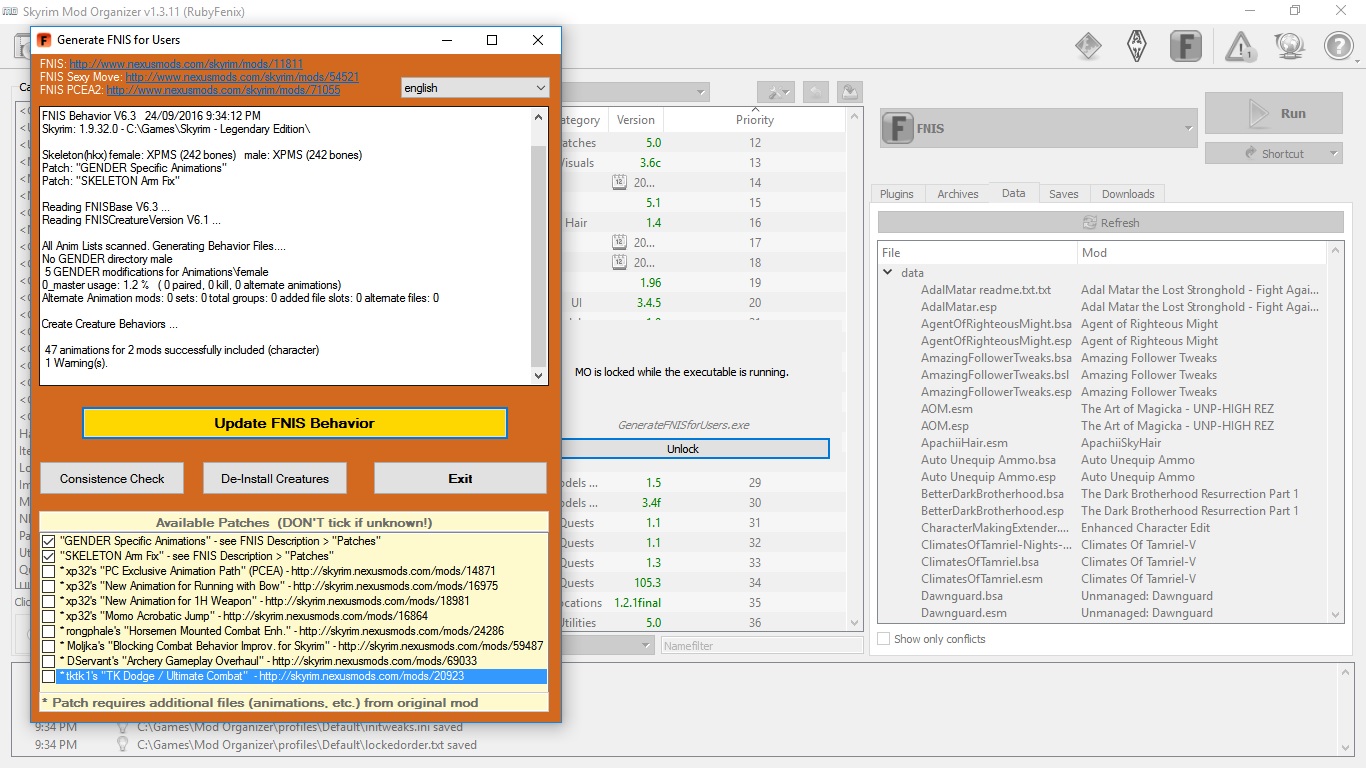Click the mod list vertical scrollbar
The height and width of the screenshot is (768, 1366).
click(x=855, y=370)
